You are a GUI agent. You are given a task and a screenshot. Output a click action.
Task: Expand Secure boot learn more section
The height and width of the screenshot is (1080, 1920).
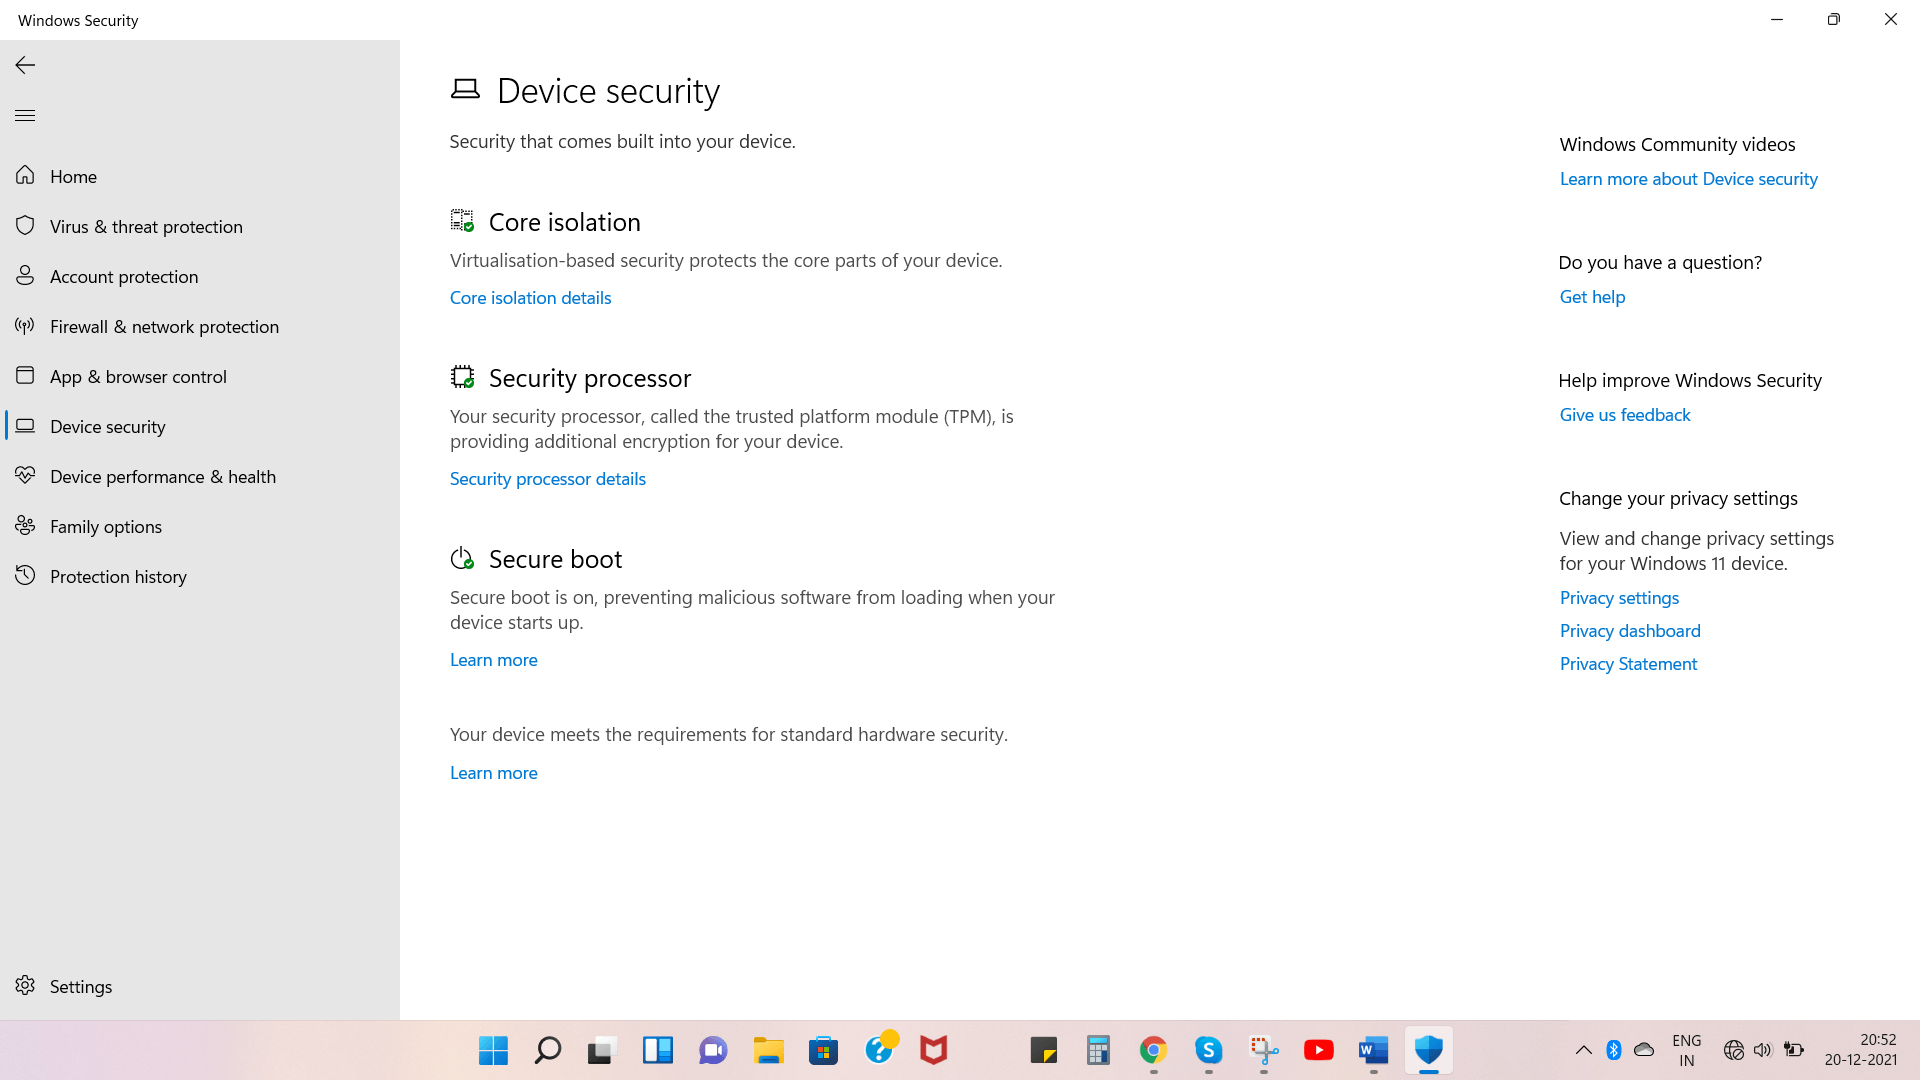[493, 659]
